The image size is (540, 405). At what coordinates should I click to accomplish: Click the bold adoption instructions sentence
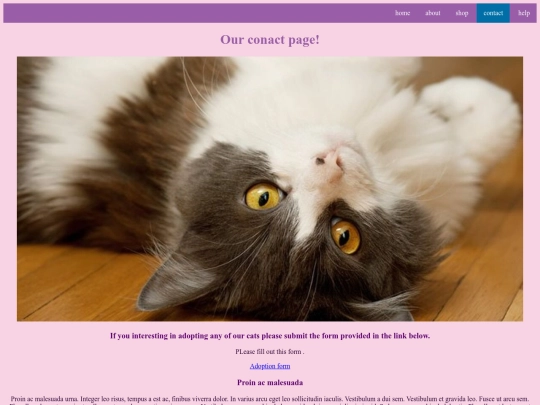click(x=270, y=336)
